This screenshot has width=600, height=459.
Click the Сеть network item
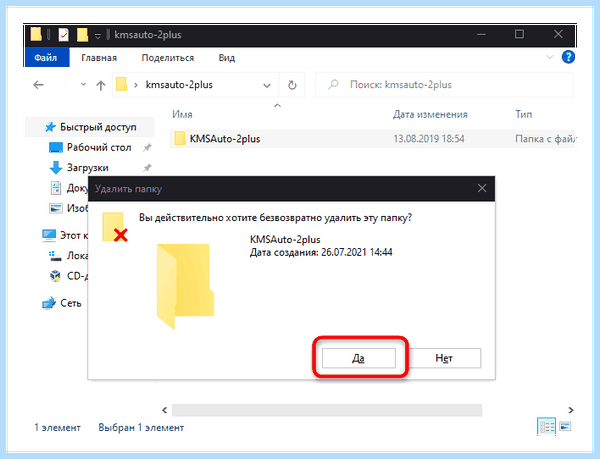pyautogui.click(x=62, y=303)
